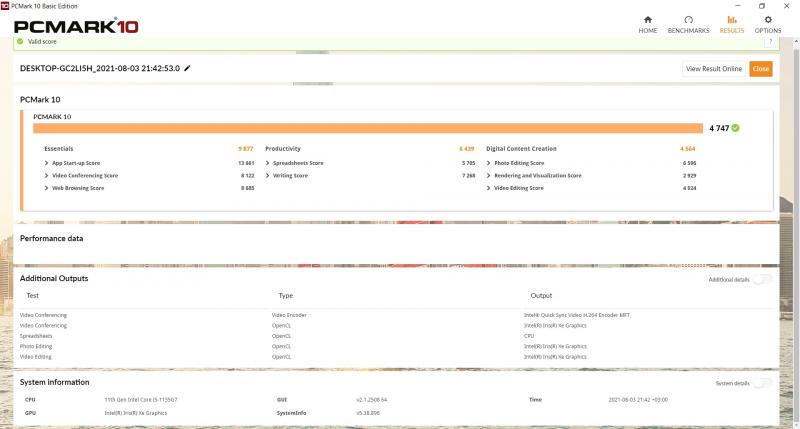Click the Additional Outputs heading
The image size is (800, 429).
54,278
